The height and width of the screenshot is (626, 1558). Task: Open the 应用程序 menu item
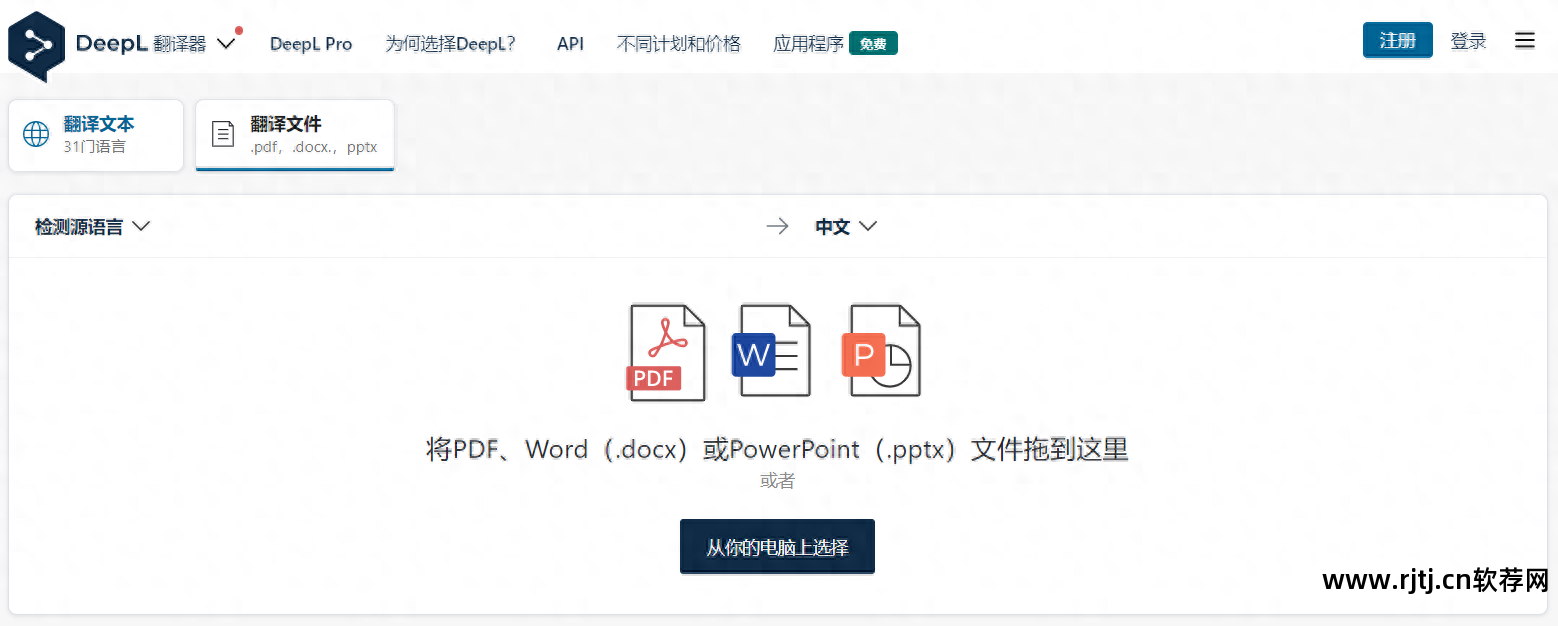click(x=807, y=43)
